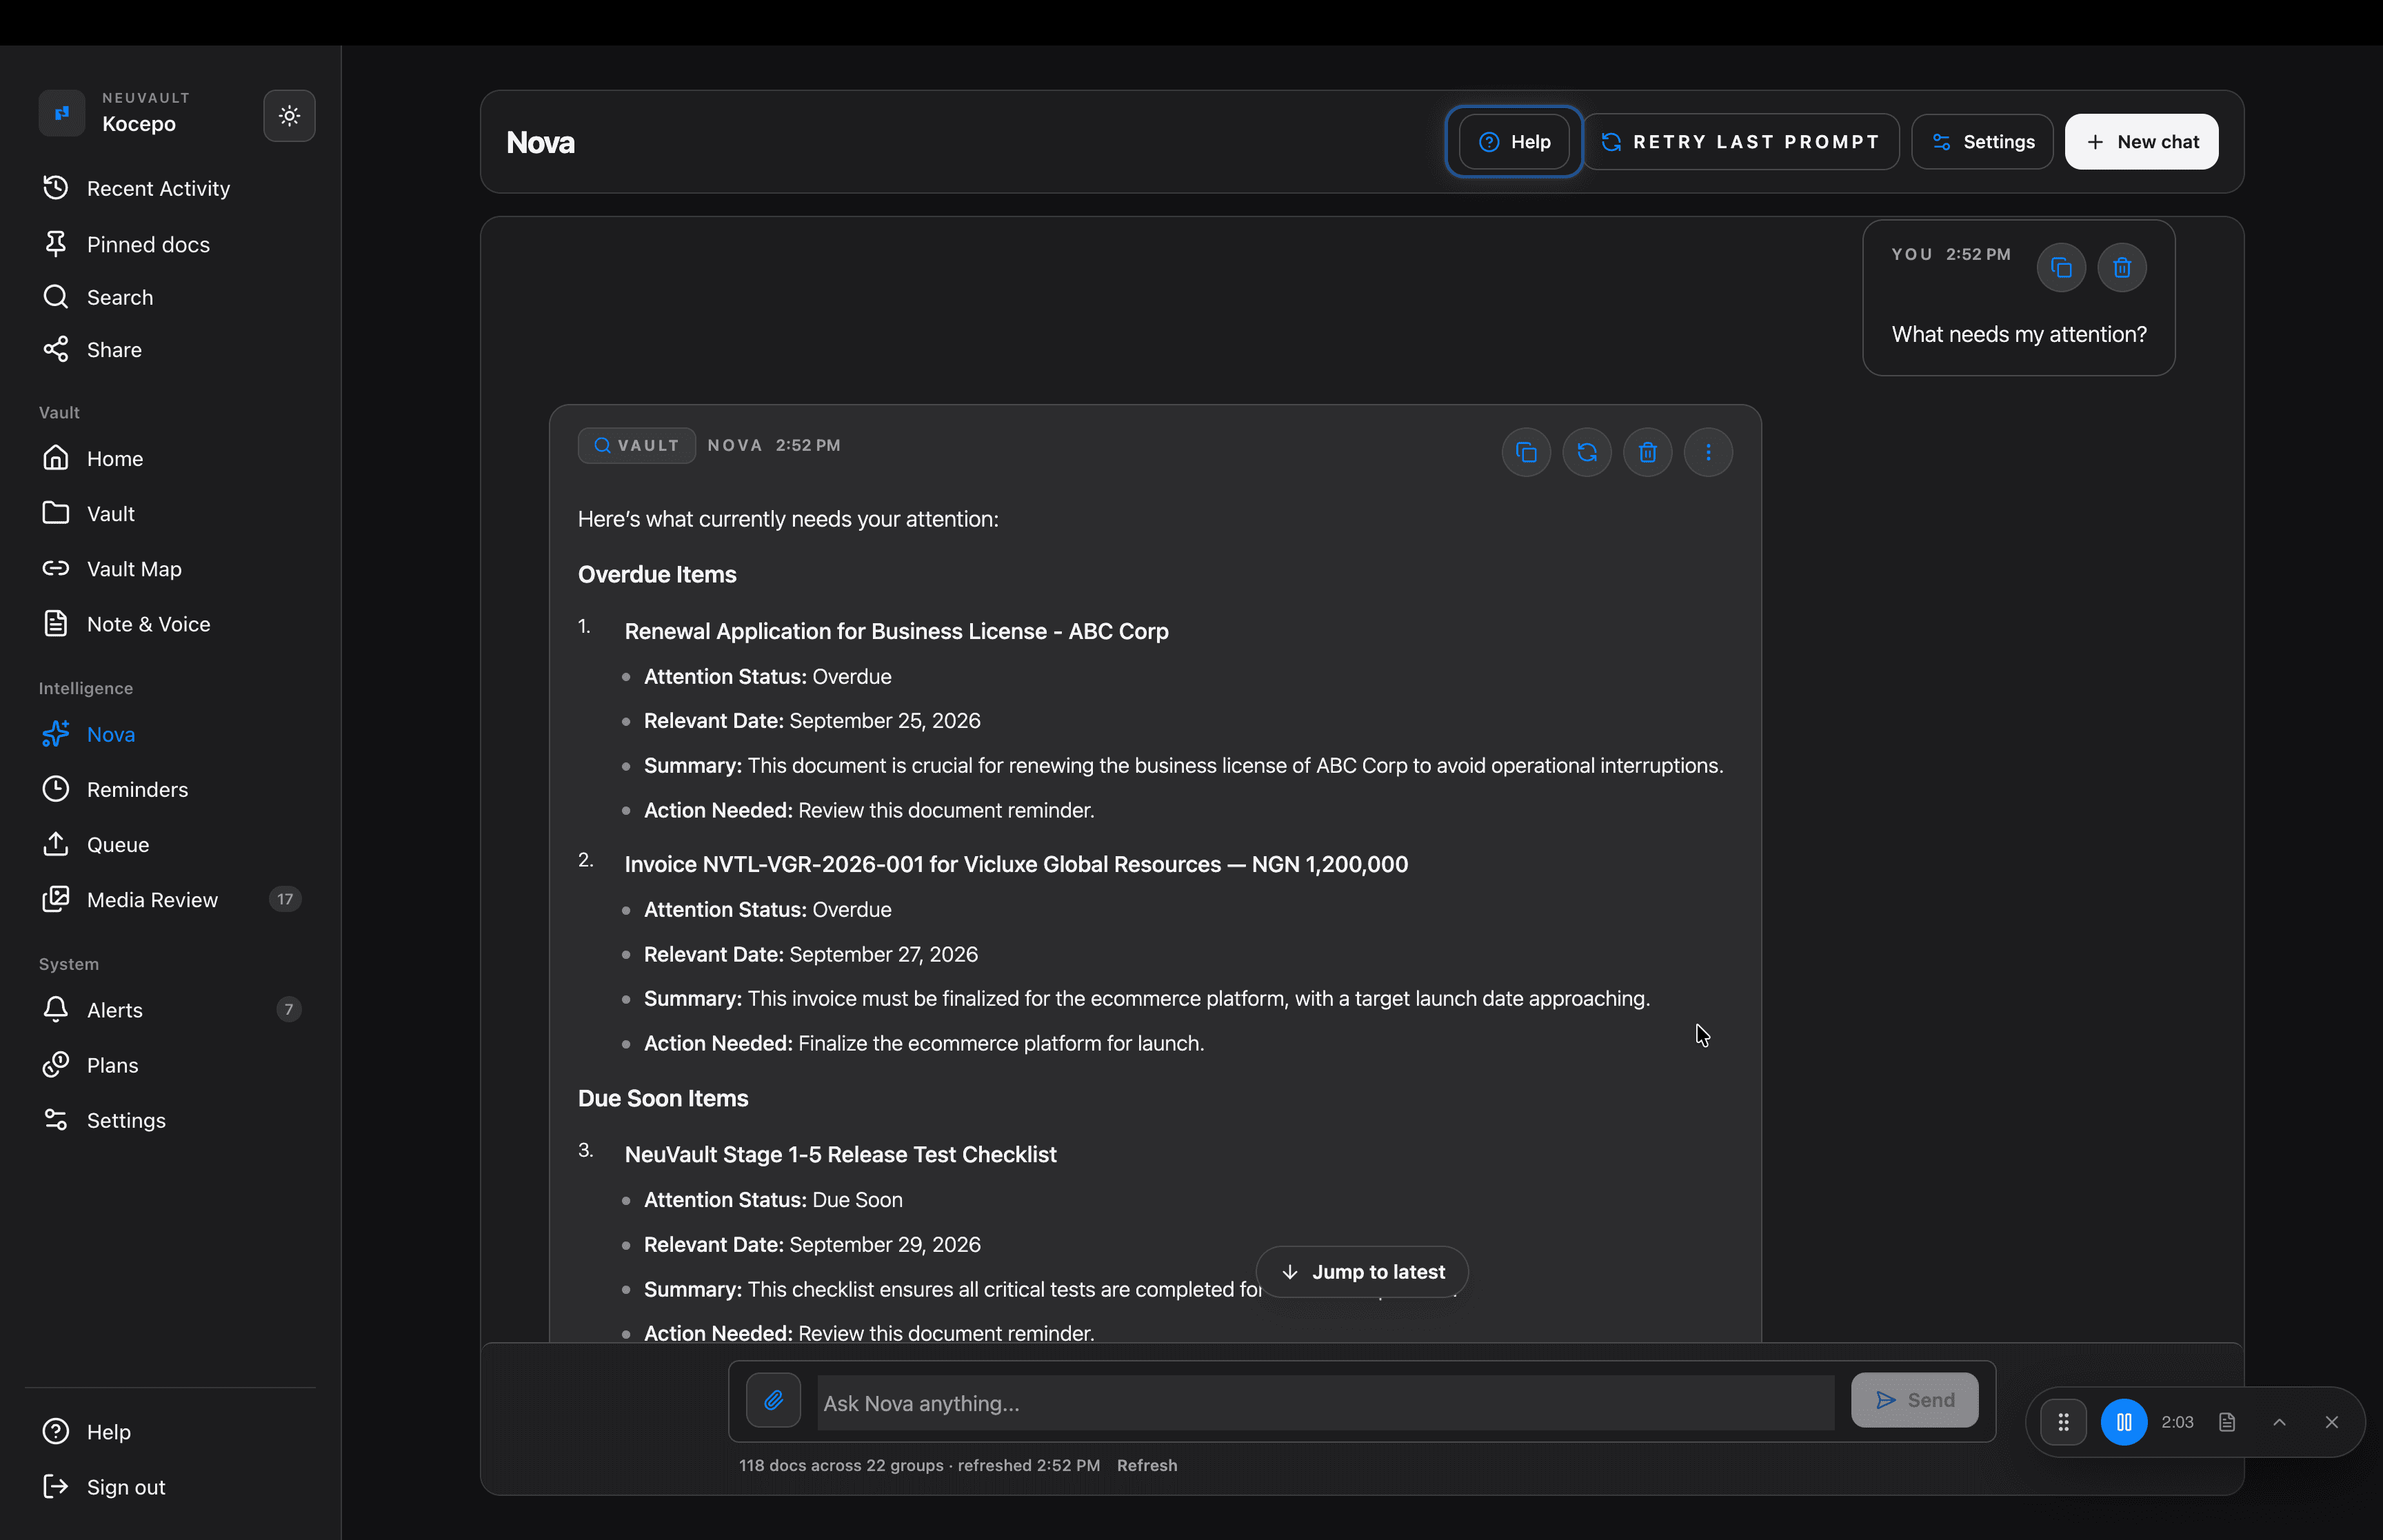This screenshot has width=2383, height=1540.
Task: Click the Vault folder icon
Action: tap(56, 513)
